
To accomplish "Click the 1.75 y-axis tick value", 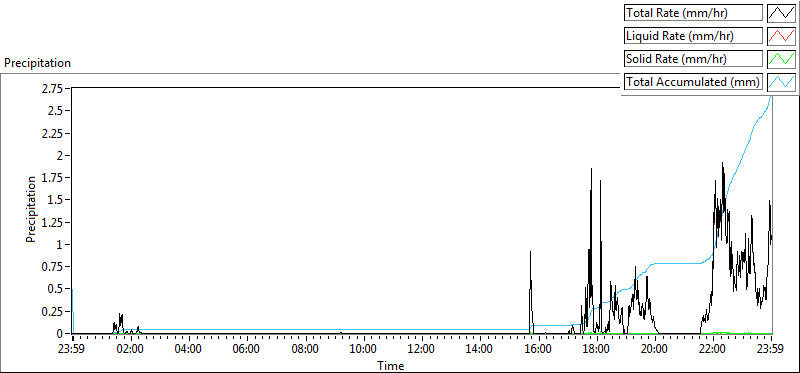I will [x=52, y=178].
